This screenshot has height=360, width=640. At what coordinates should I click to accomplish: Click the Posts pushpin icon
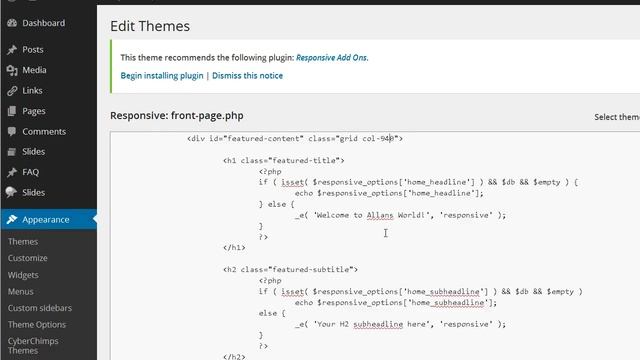tap(12, 49)
